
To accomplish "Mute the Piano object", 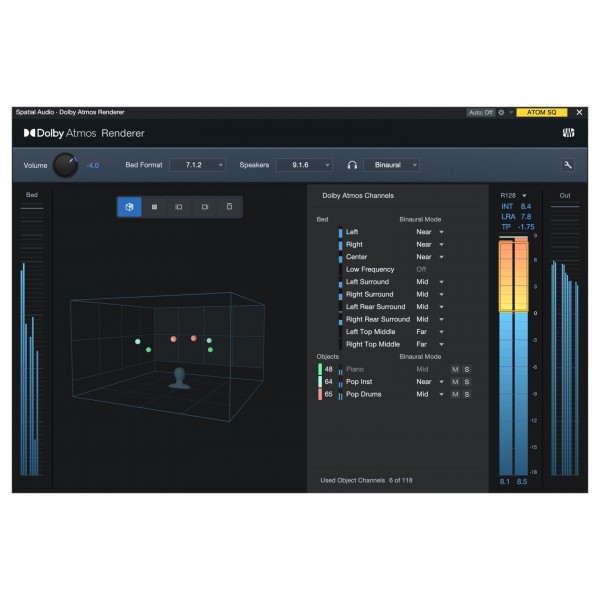I will 455,369.
